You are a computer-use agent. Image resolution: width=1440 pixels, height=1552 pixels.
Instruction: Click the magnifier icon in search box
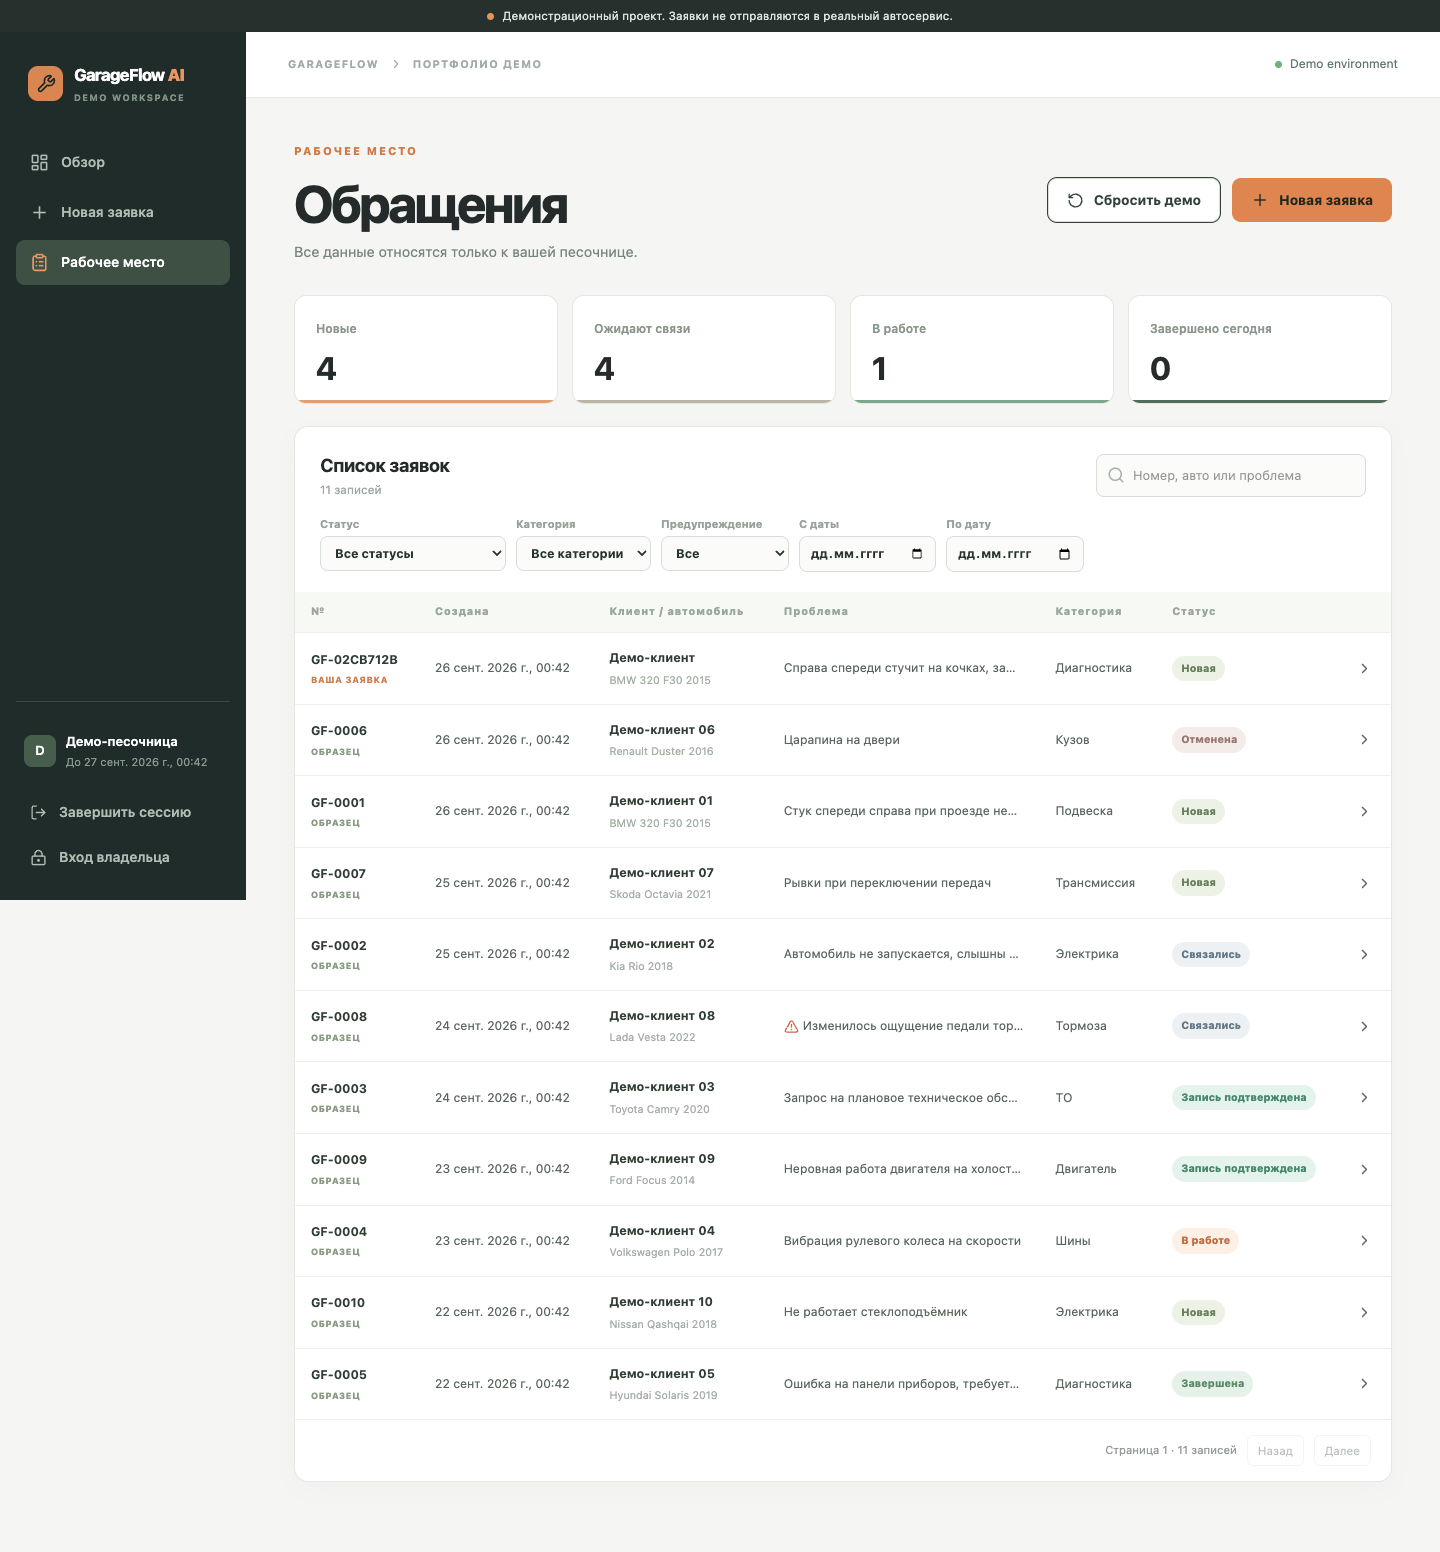click(1116, 475)
